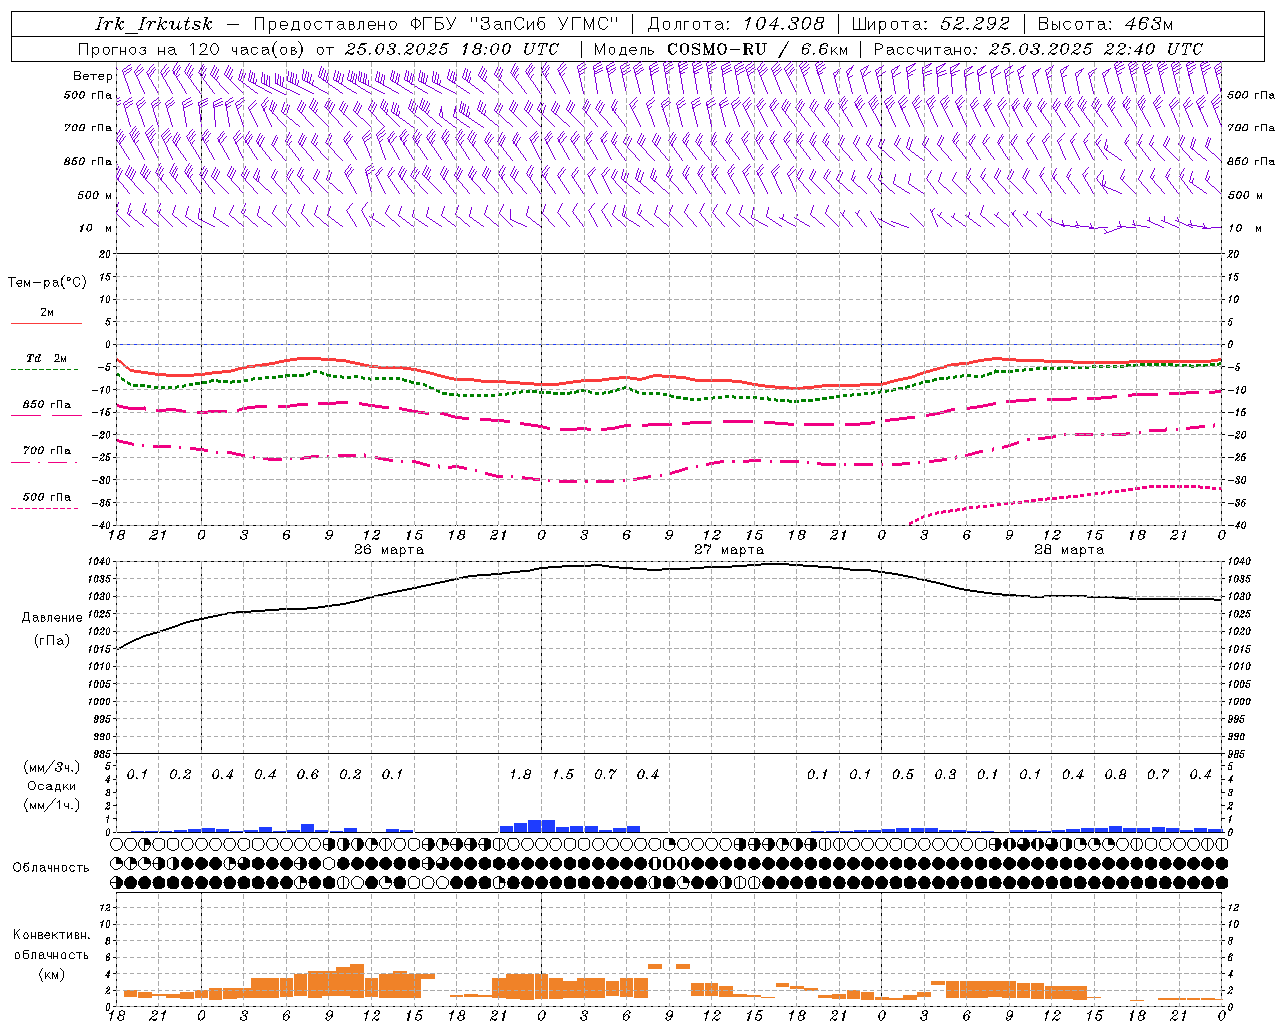Image resolution: width=1280 pixels, height=1024 pixels.
Task: Click the precipitation value '1.5'
Action: tap(563, 774)
